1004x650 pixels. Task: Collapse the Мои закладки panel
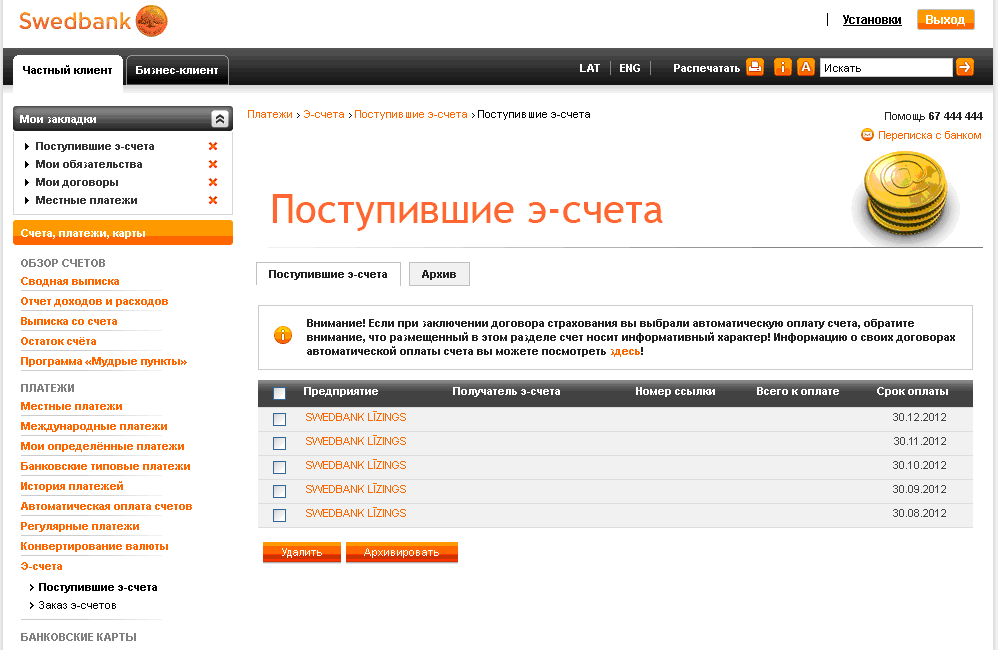pos(220,119)
